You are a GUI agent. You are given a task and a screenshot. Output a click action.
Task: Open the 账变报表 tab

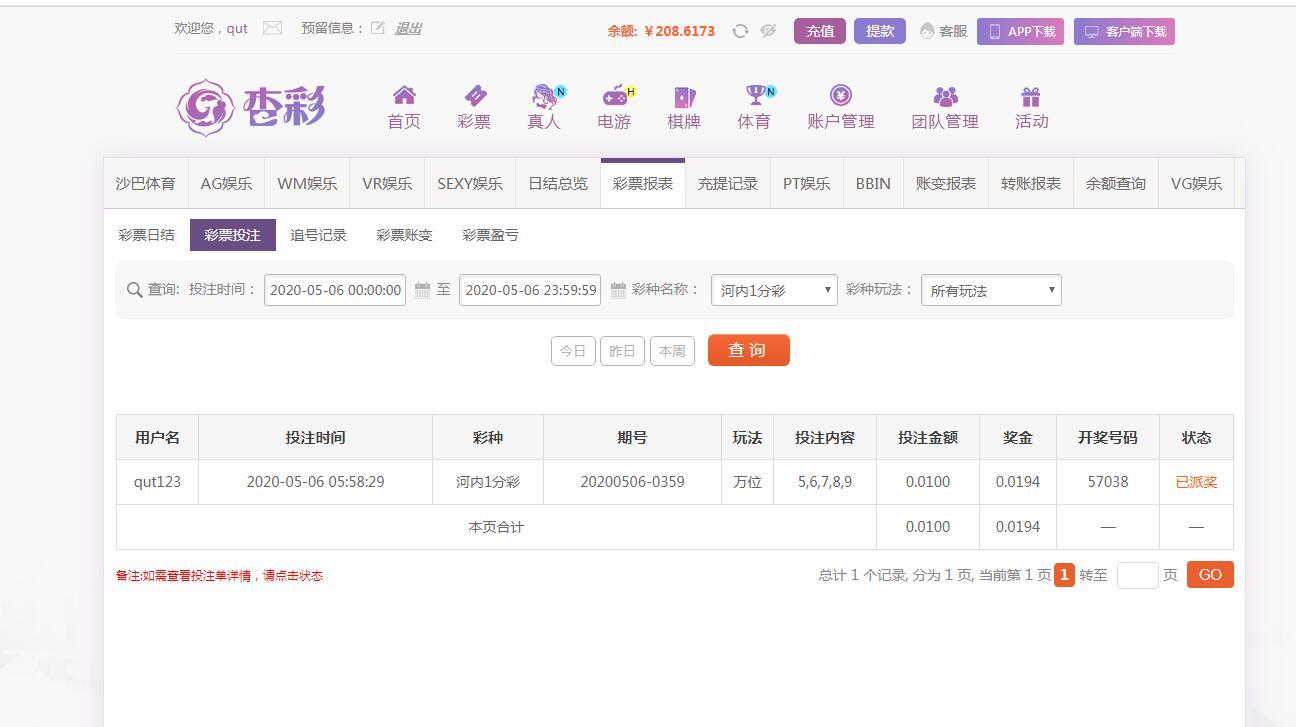[x=946, y=183]
